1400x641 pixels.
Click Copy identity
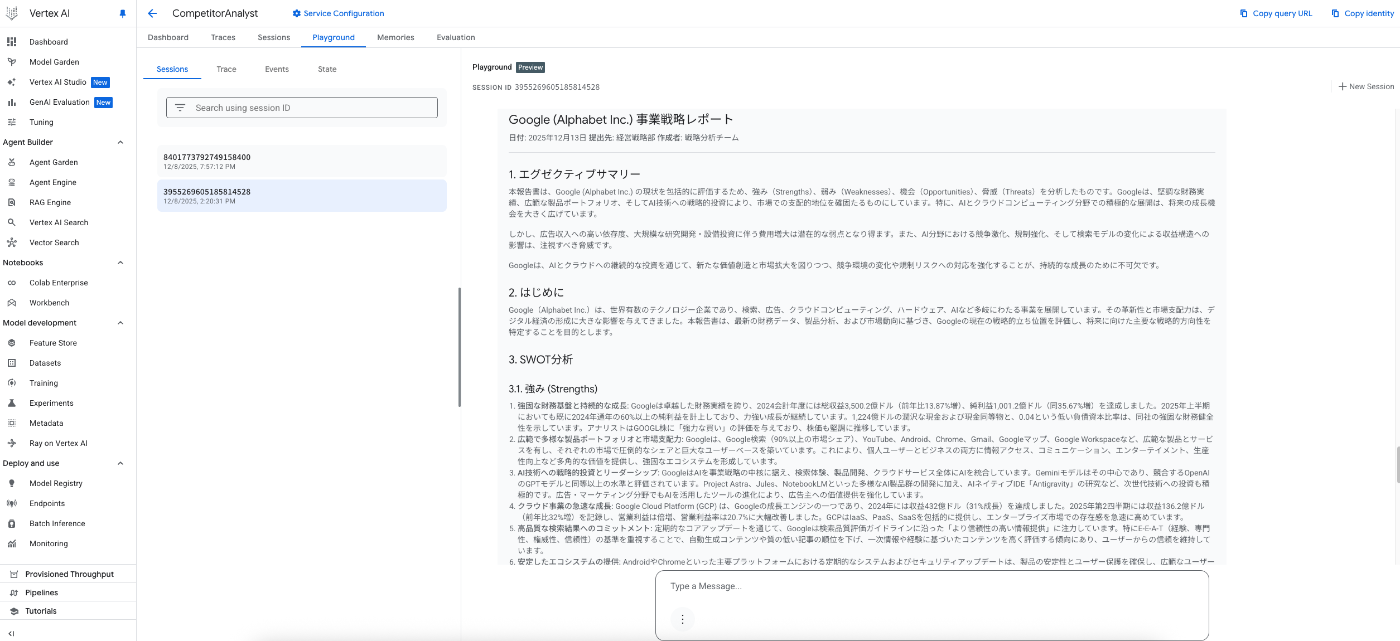pos(1362,13)
